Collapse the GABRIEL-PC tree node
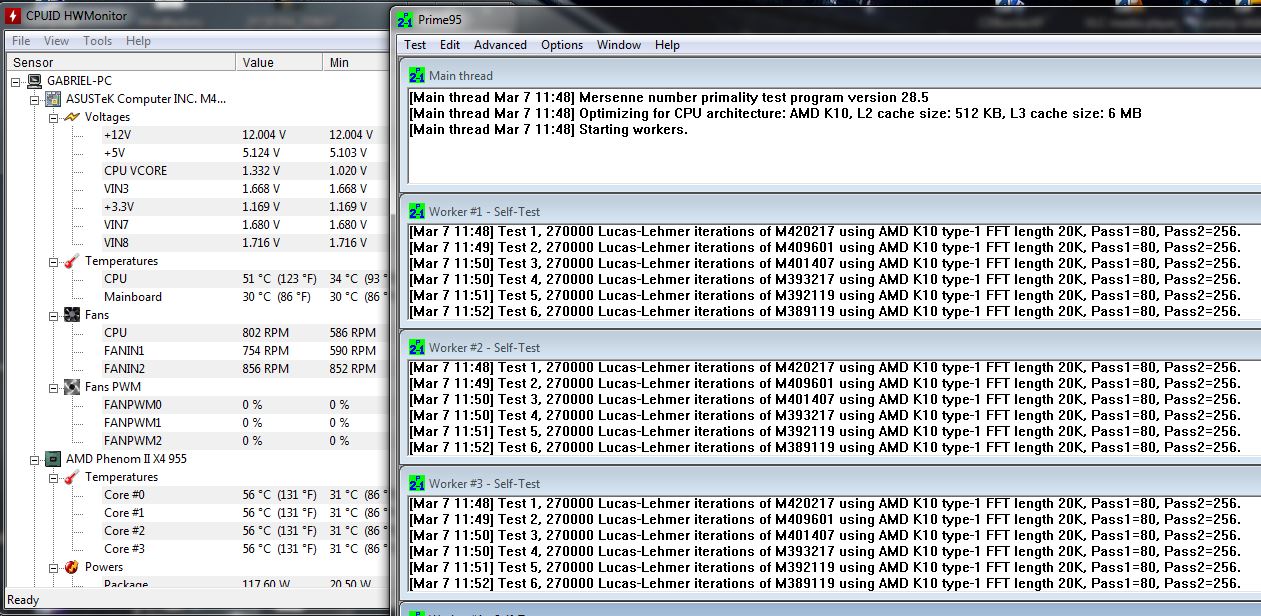The image size is (1261, 616). click(16, 81)
